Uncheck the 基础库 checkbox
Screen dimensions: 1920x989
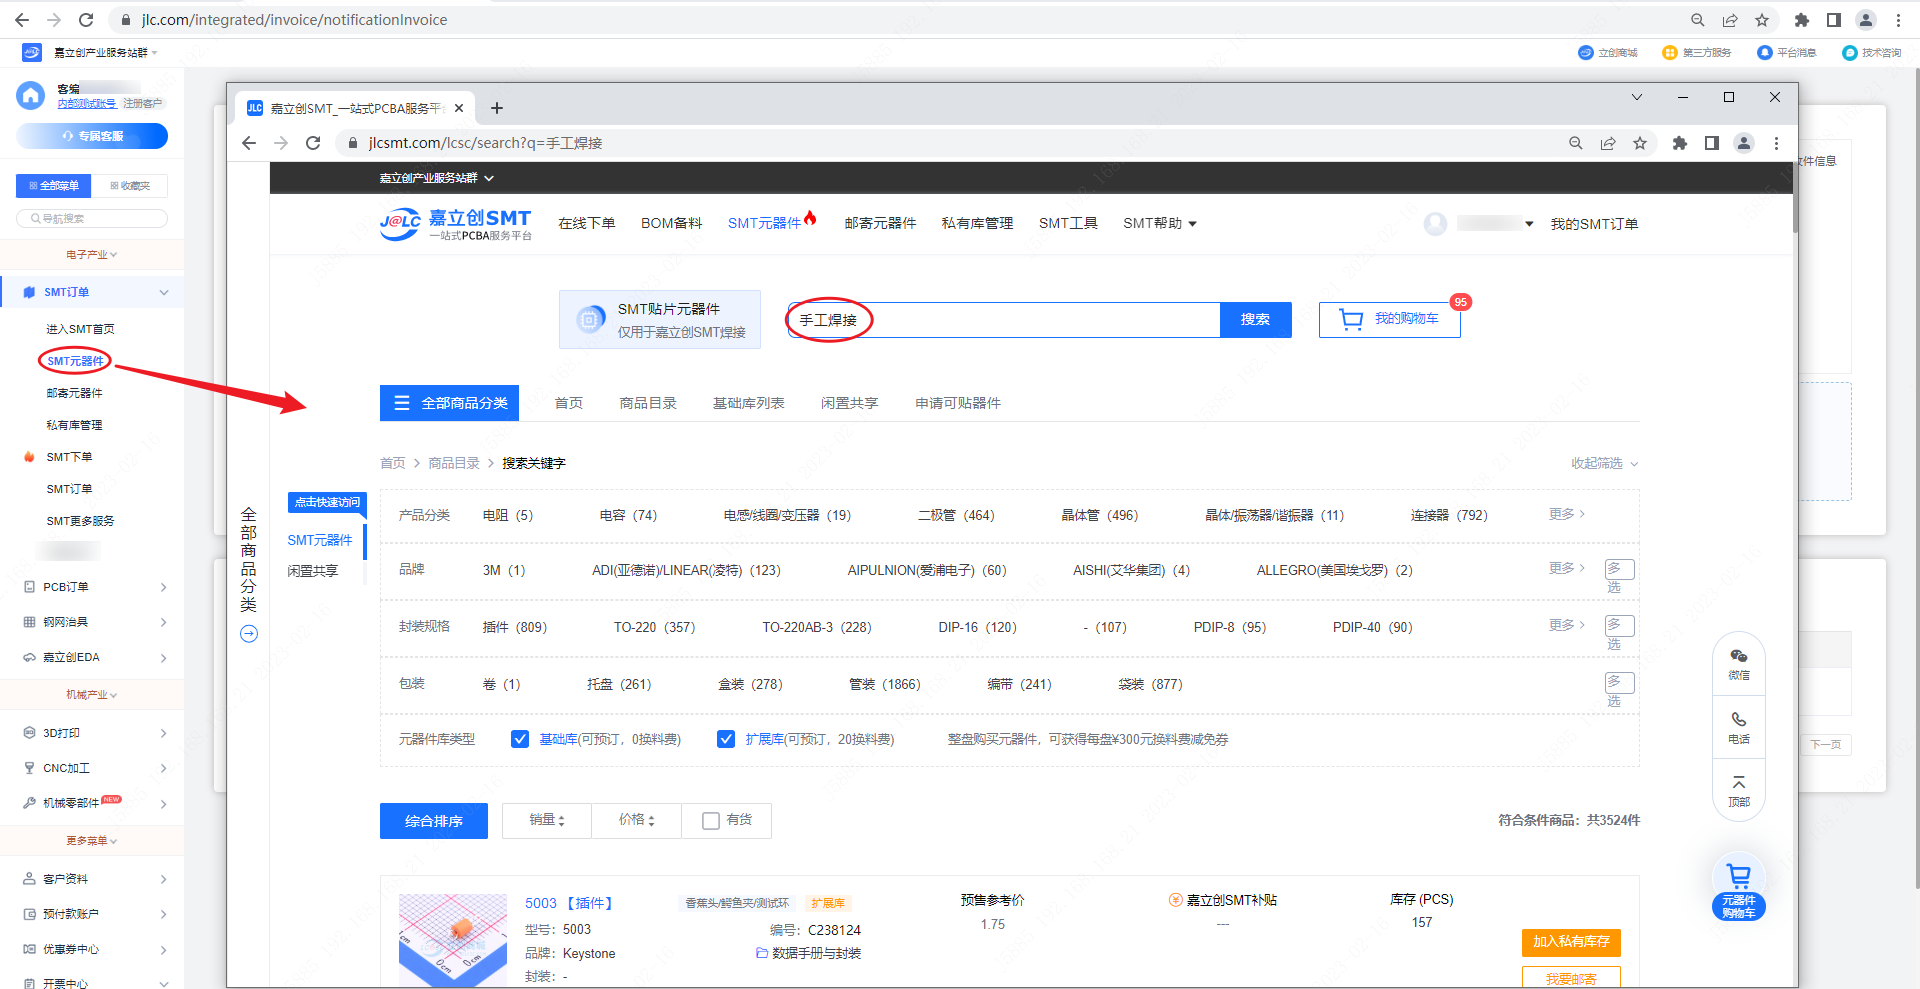(x=520, y=739)
